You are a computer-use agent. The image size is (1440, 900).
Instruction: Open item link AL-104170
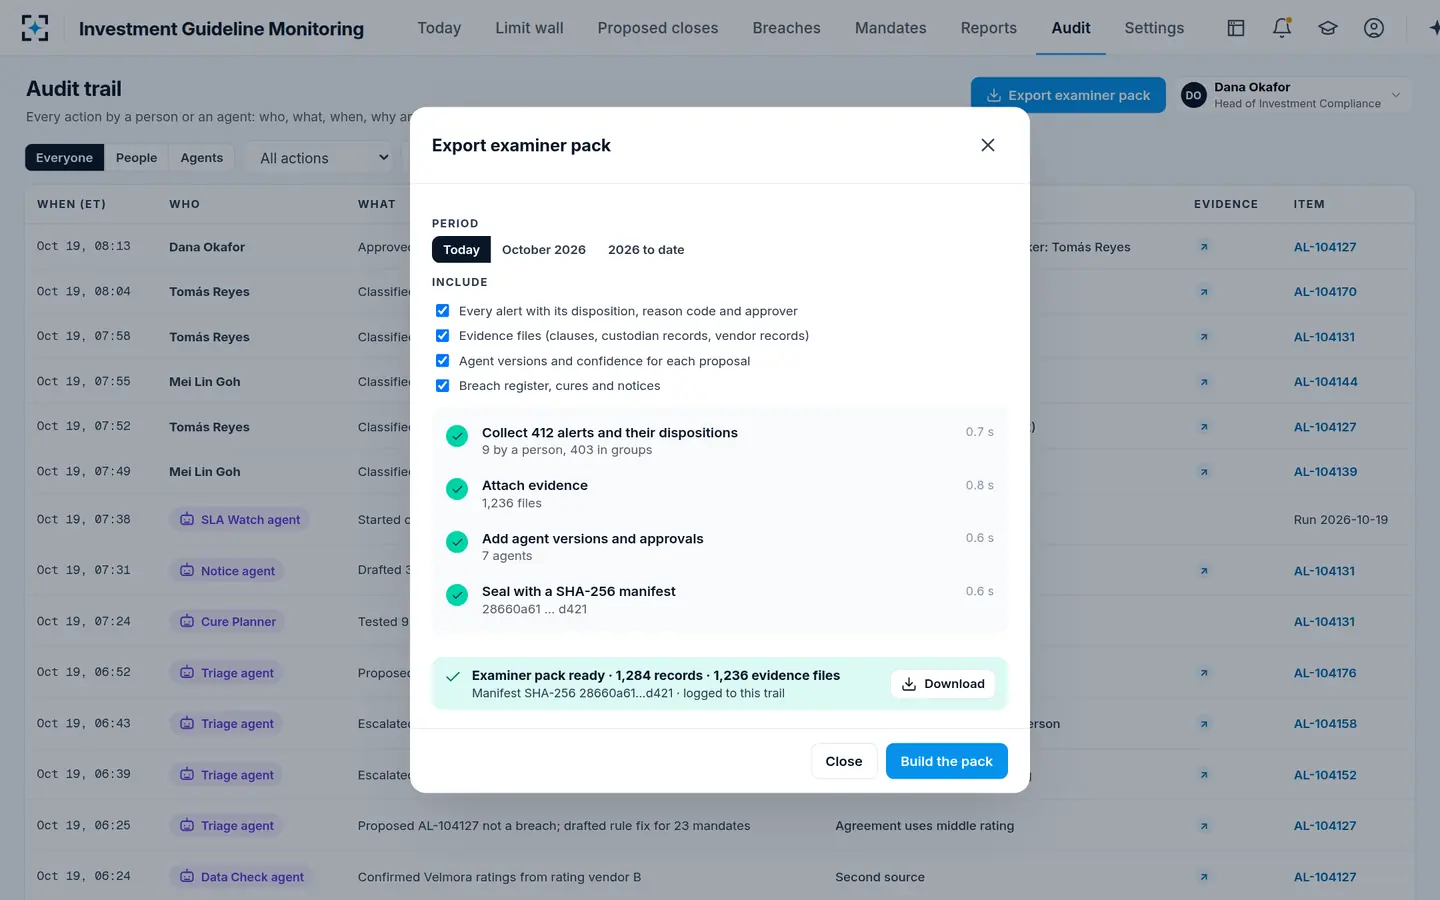coord(1325,292)
